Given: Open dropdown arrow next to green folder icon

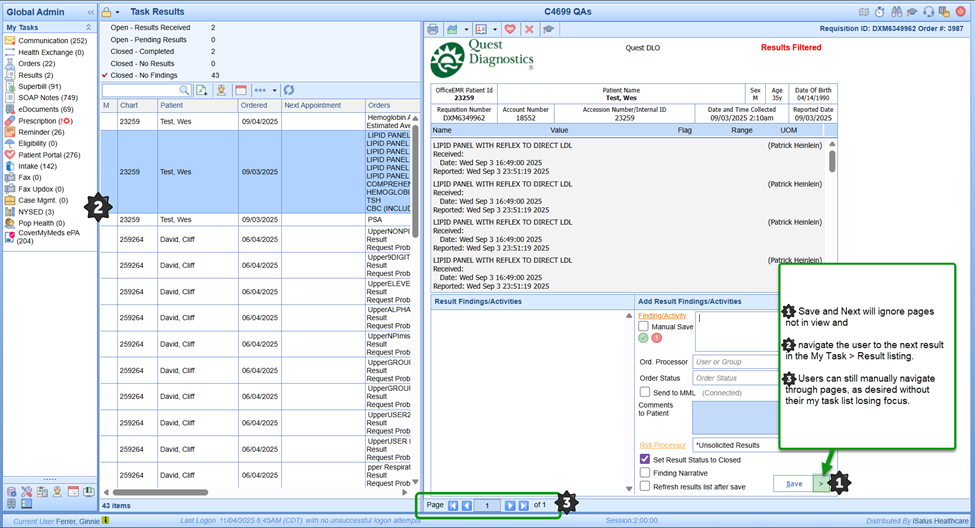Looking at the screenshot, I should [x=466, y=29].
